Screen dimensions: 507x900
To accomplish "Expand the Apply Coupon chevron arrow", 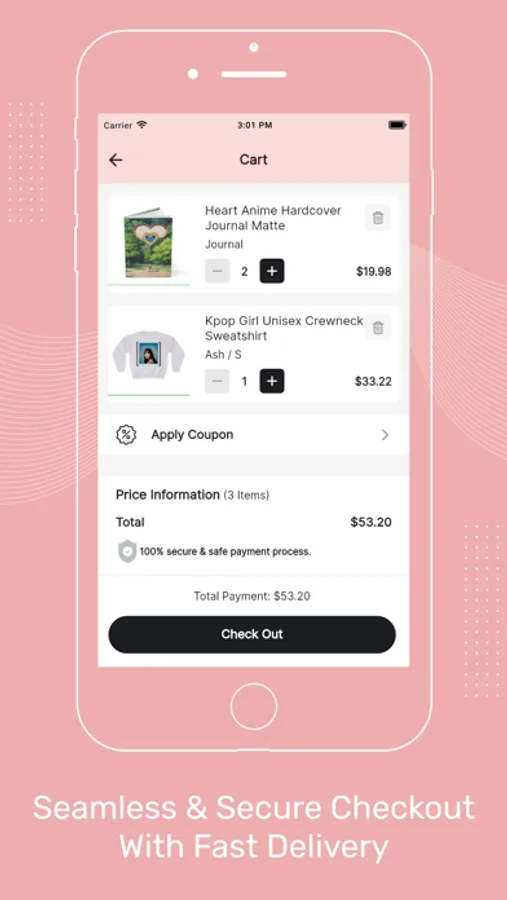I will point(385,435).
